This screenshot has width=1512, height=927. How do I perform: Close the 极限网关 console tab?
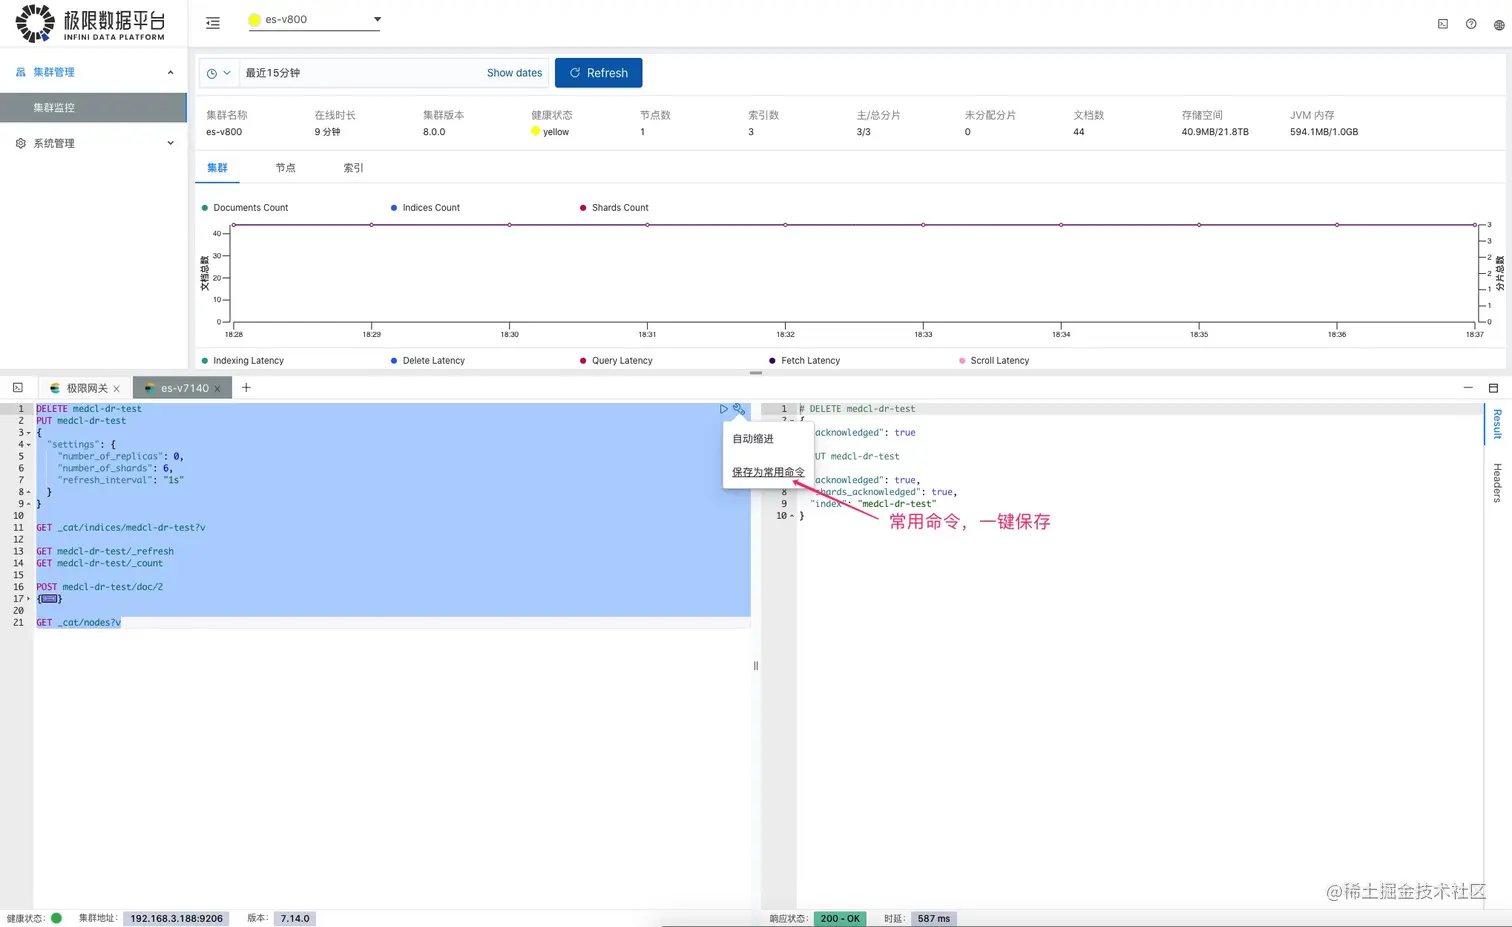tap(117, 389)
